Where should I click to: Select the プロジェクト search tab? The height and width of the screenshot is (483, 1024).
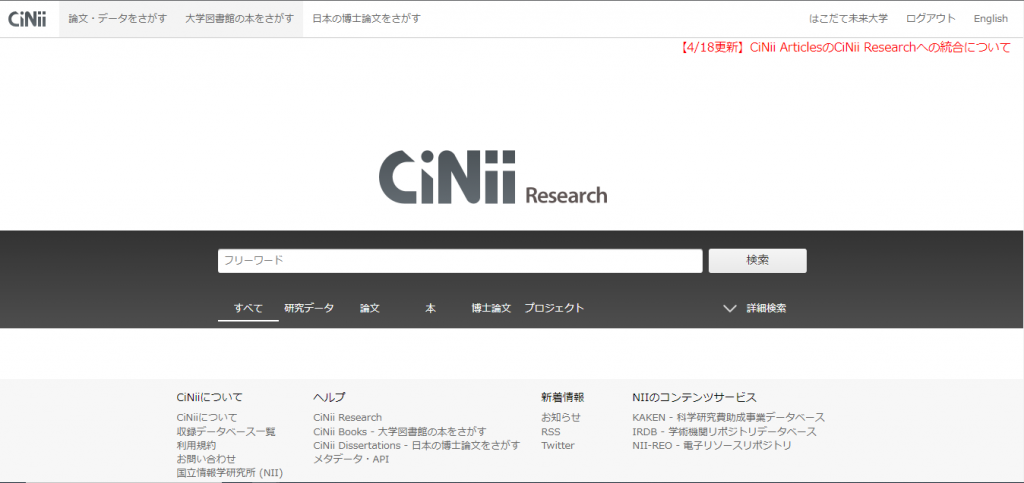(554, 308)
